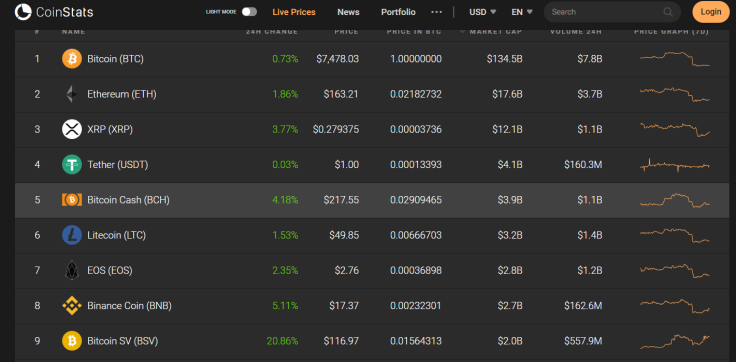Image resolution: width=736 pixels, height=362 pixels.
Task: Open the Bitcoin (BTC) name link
Action: point(115,59)
